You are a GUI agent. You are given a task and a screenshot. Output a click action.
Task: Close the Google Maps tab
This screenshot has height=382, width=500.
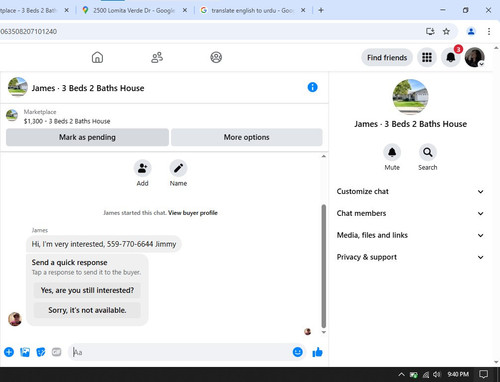(185, 10)
